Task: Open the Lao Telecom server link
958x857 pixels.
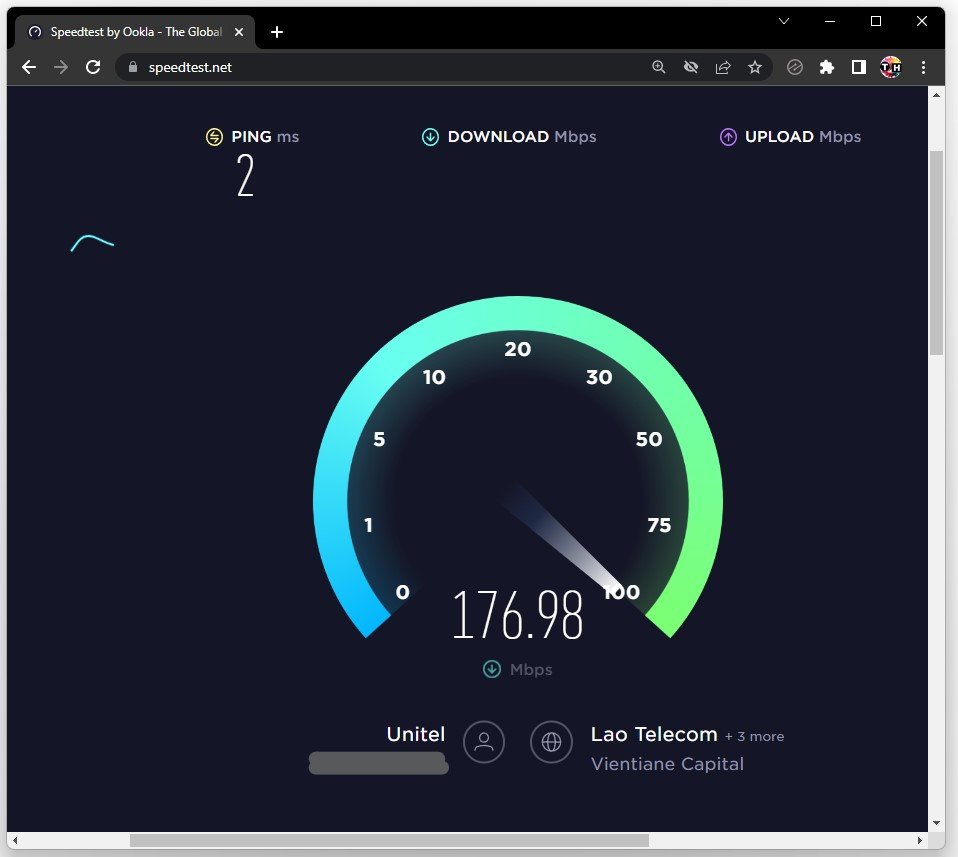Action: pyautogui.click(x=654, y=734)
